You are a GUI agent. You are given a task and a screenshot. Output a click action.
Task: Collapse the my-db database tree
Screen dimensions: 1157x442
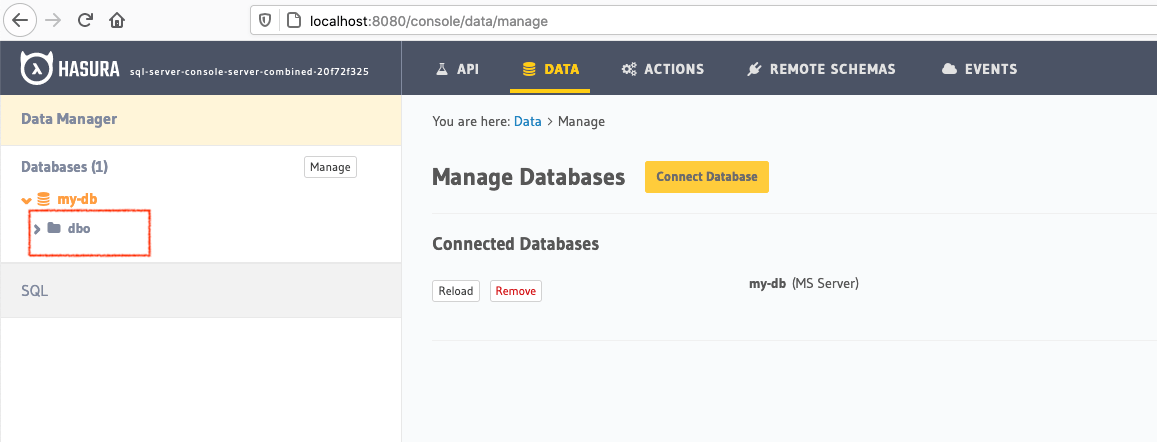pyautogui.click(x=27, y=200)
